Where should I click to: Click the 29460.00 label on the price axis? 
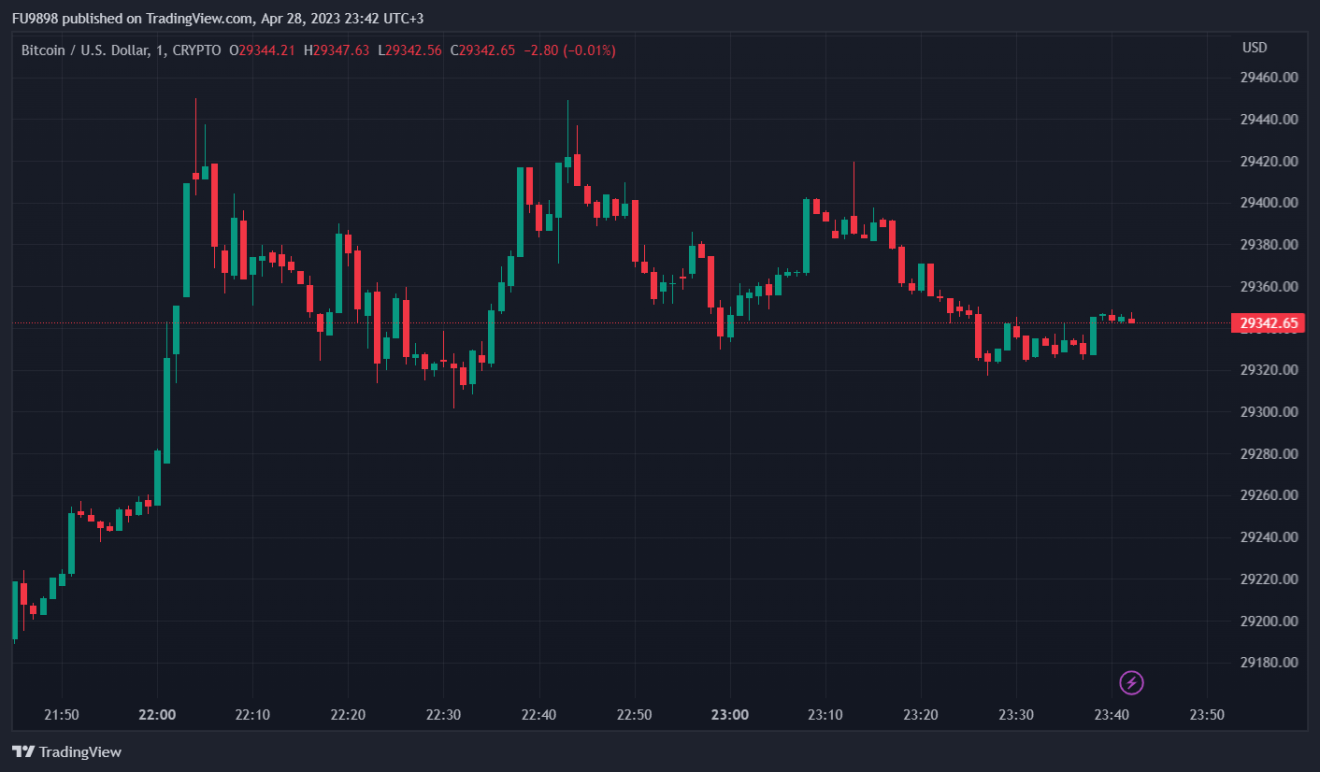click(1268, 77)
